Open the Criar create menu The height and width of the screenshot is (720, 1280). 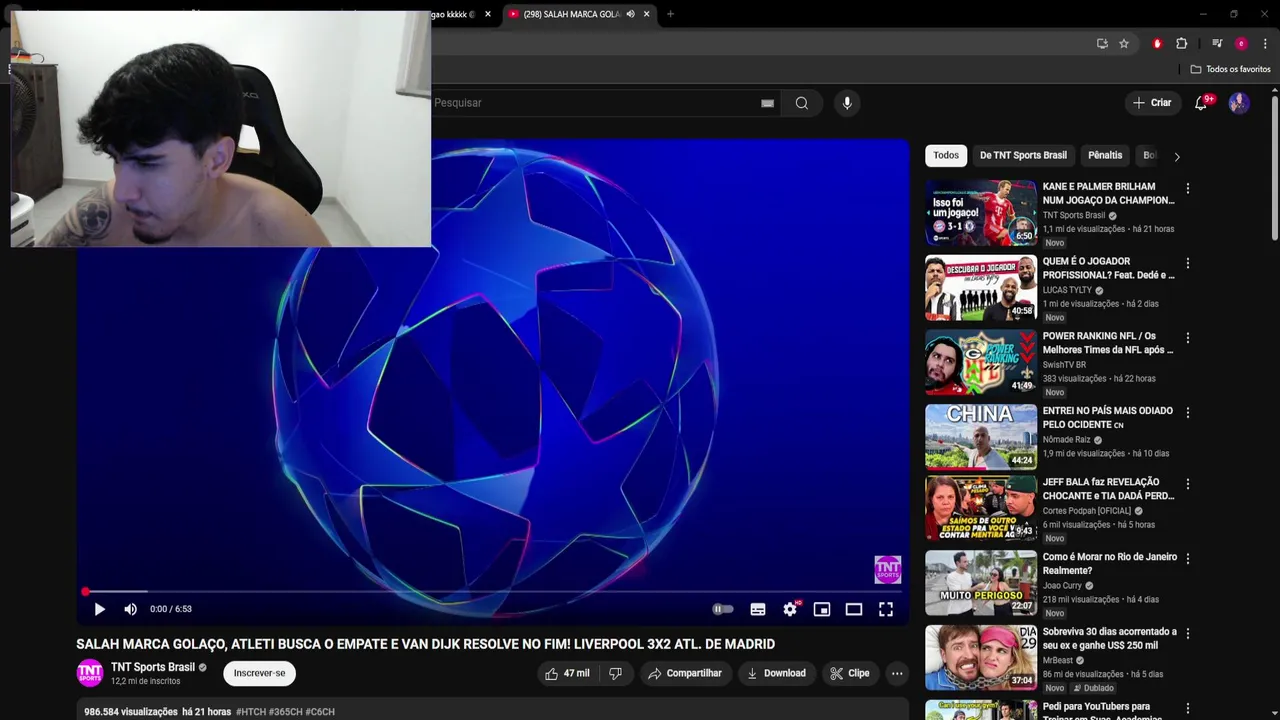click(1152, 103)
